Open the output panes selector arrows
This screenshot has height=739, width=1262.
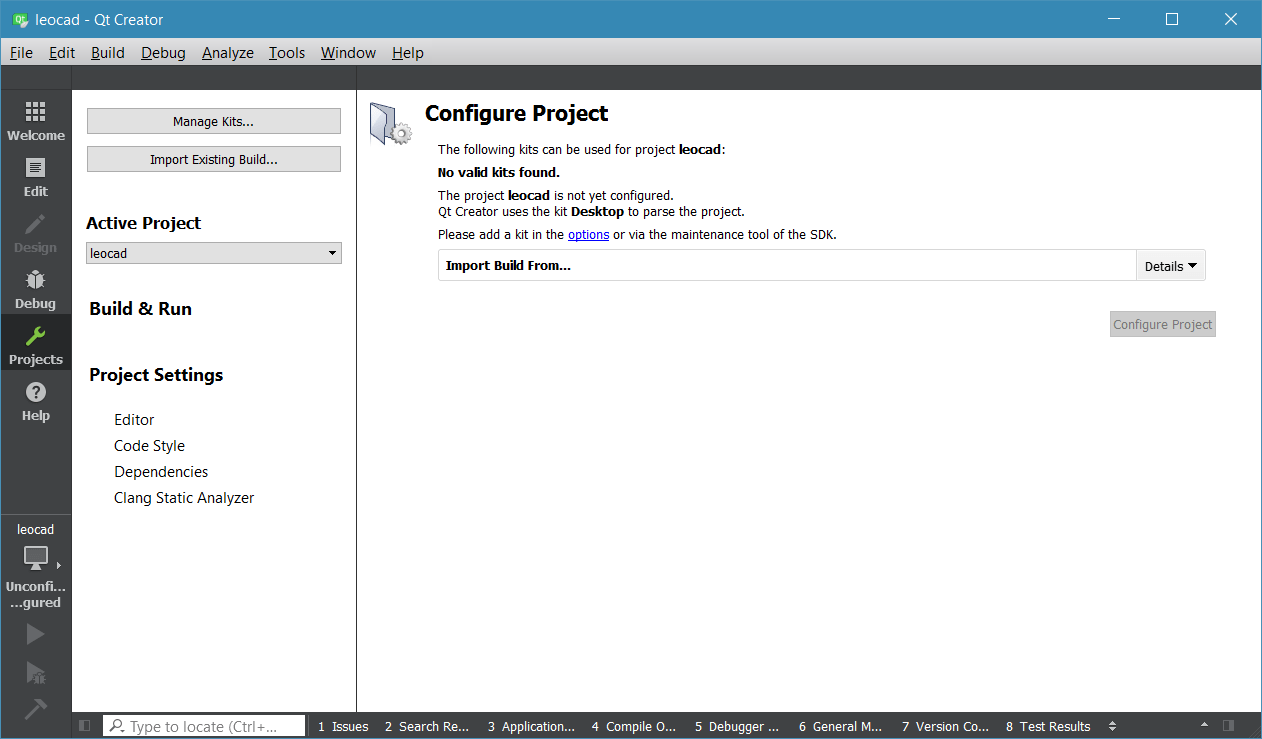tap(1113, 726)
